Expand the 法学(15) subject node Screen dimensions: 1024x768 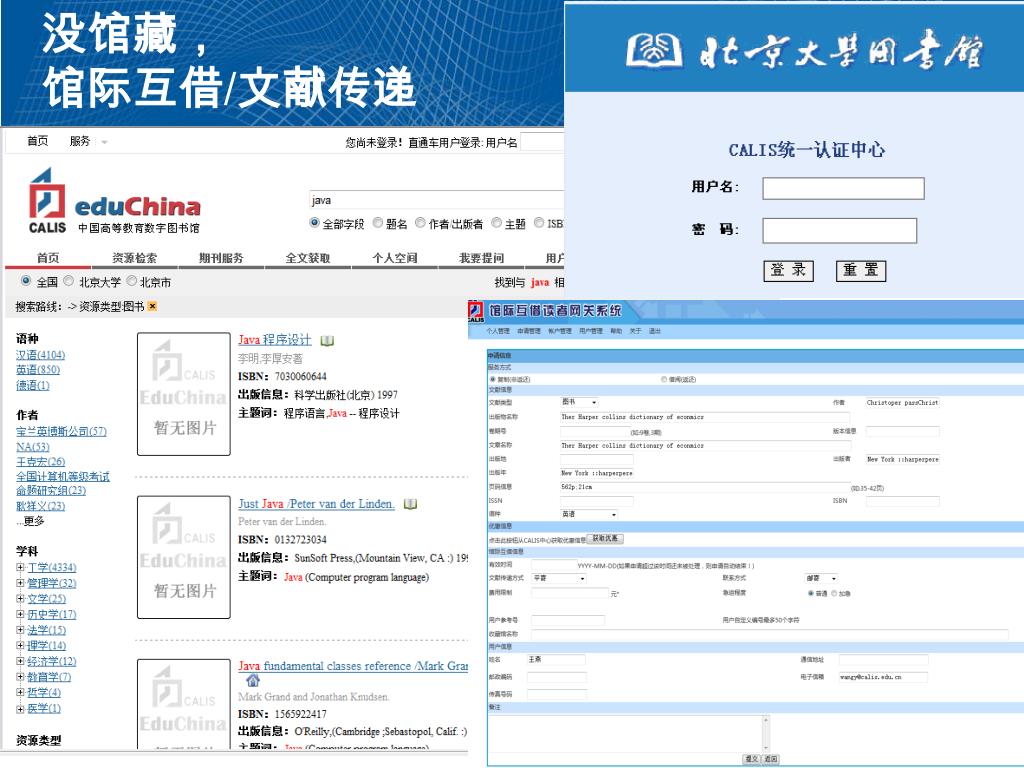(20, 630)
